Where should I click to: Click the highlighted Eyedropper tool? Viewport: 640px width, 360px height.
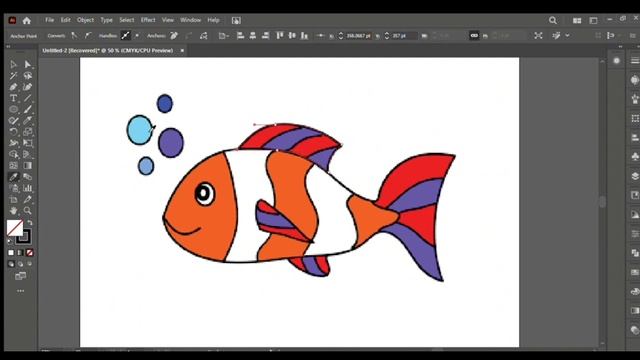click(x=13, y=177)
